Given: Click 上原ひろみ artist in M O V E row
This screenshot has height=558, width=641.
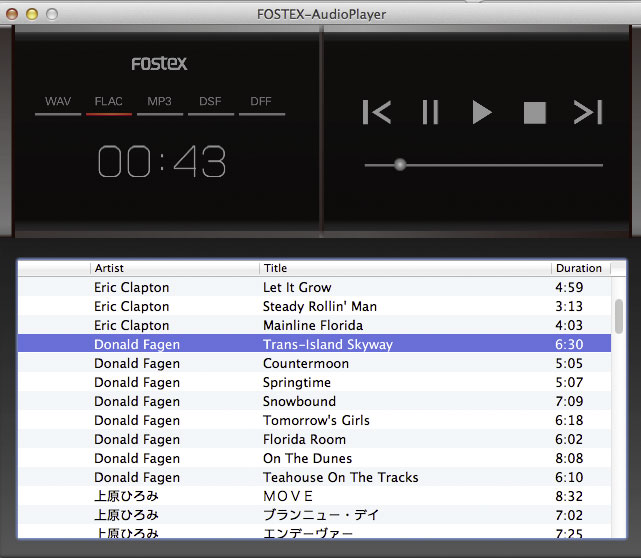Looking at the screenshot, I should pos(126,496).
